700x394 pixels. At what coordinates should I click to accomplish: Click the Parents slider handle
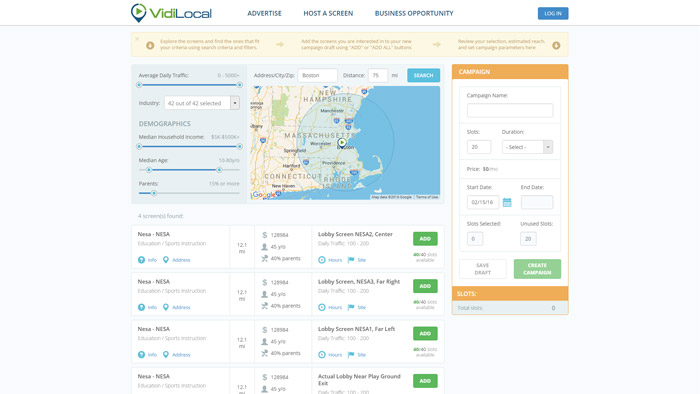(154, 193)
